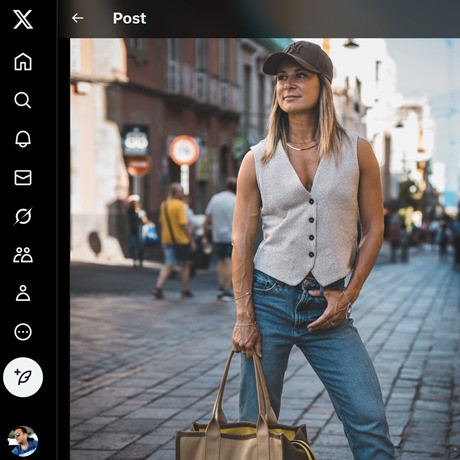Click the red round street sign
This screenshot has width=460, height=460.
tap(184, 150)
